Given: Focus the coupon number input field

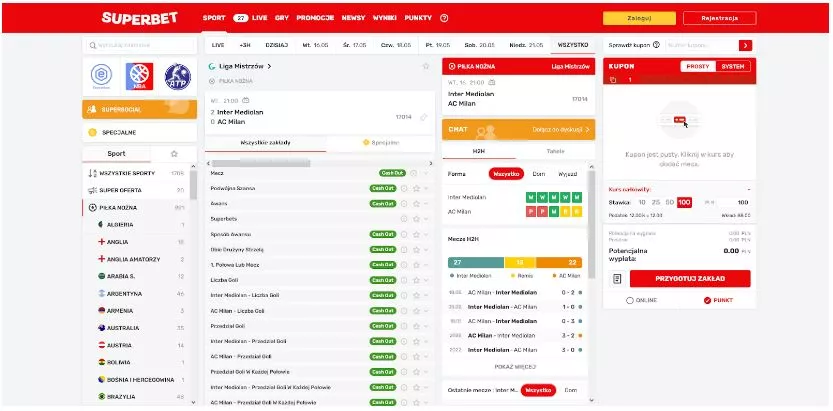Looking at the screenshot, I should point(701,46).
